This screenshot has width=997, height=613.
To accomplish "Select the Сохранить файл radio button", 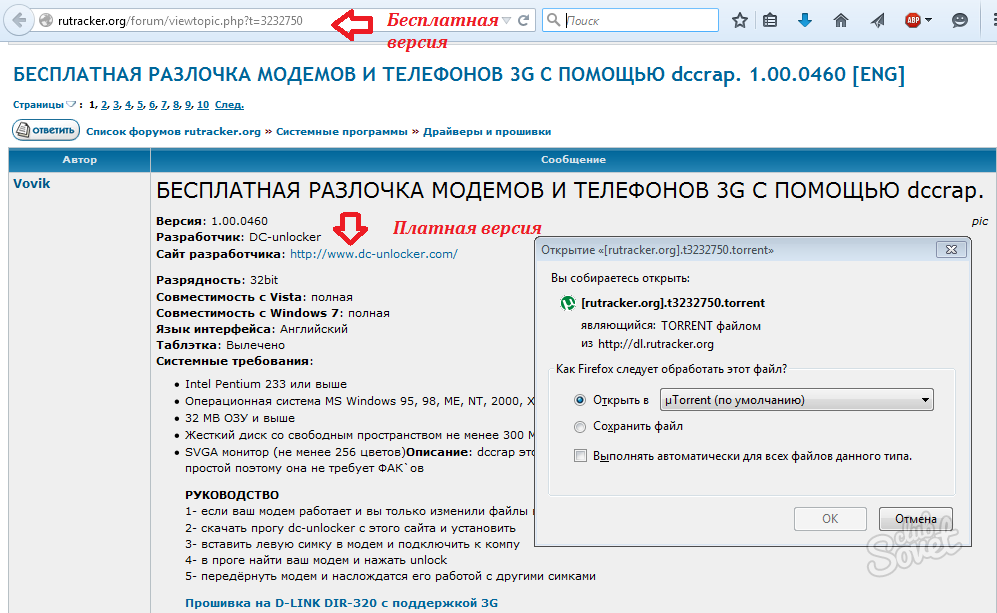I will tap(581, 426).
